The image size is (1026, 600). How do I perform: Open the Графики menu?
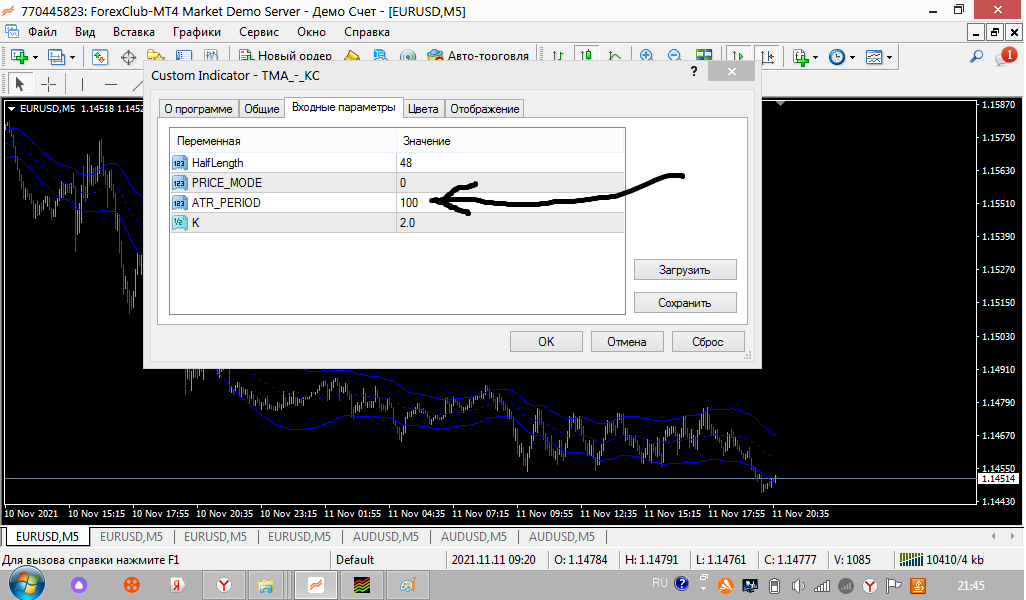pos(197,32)
